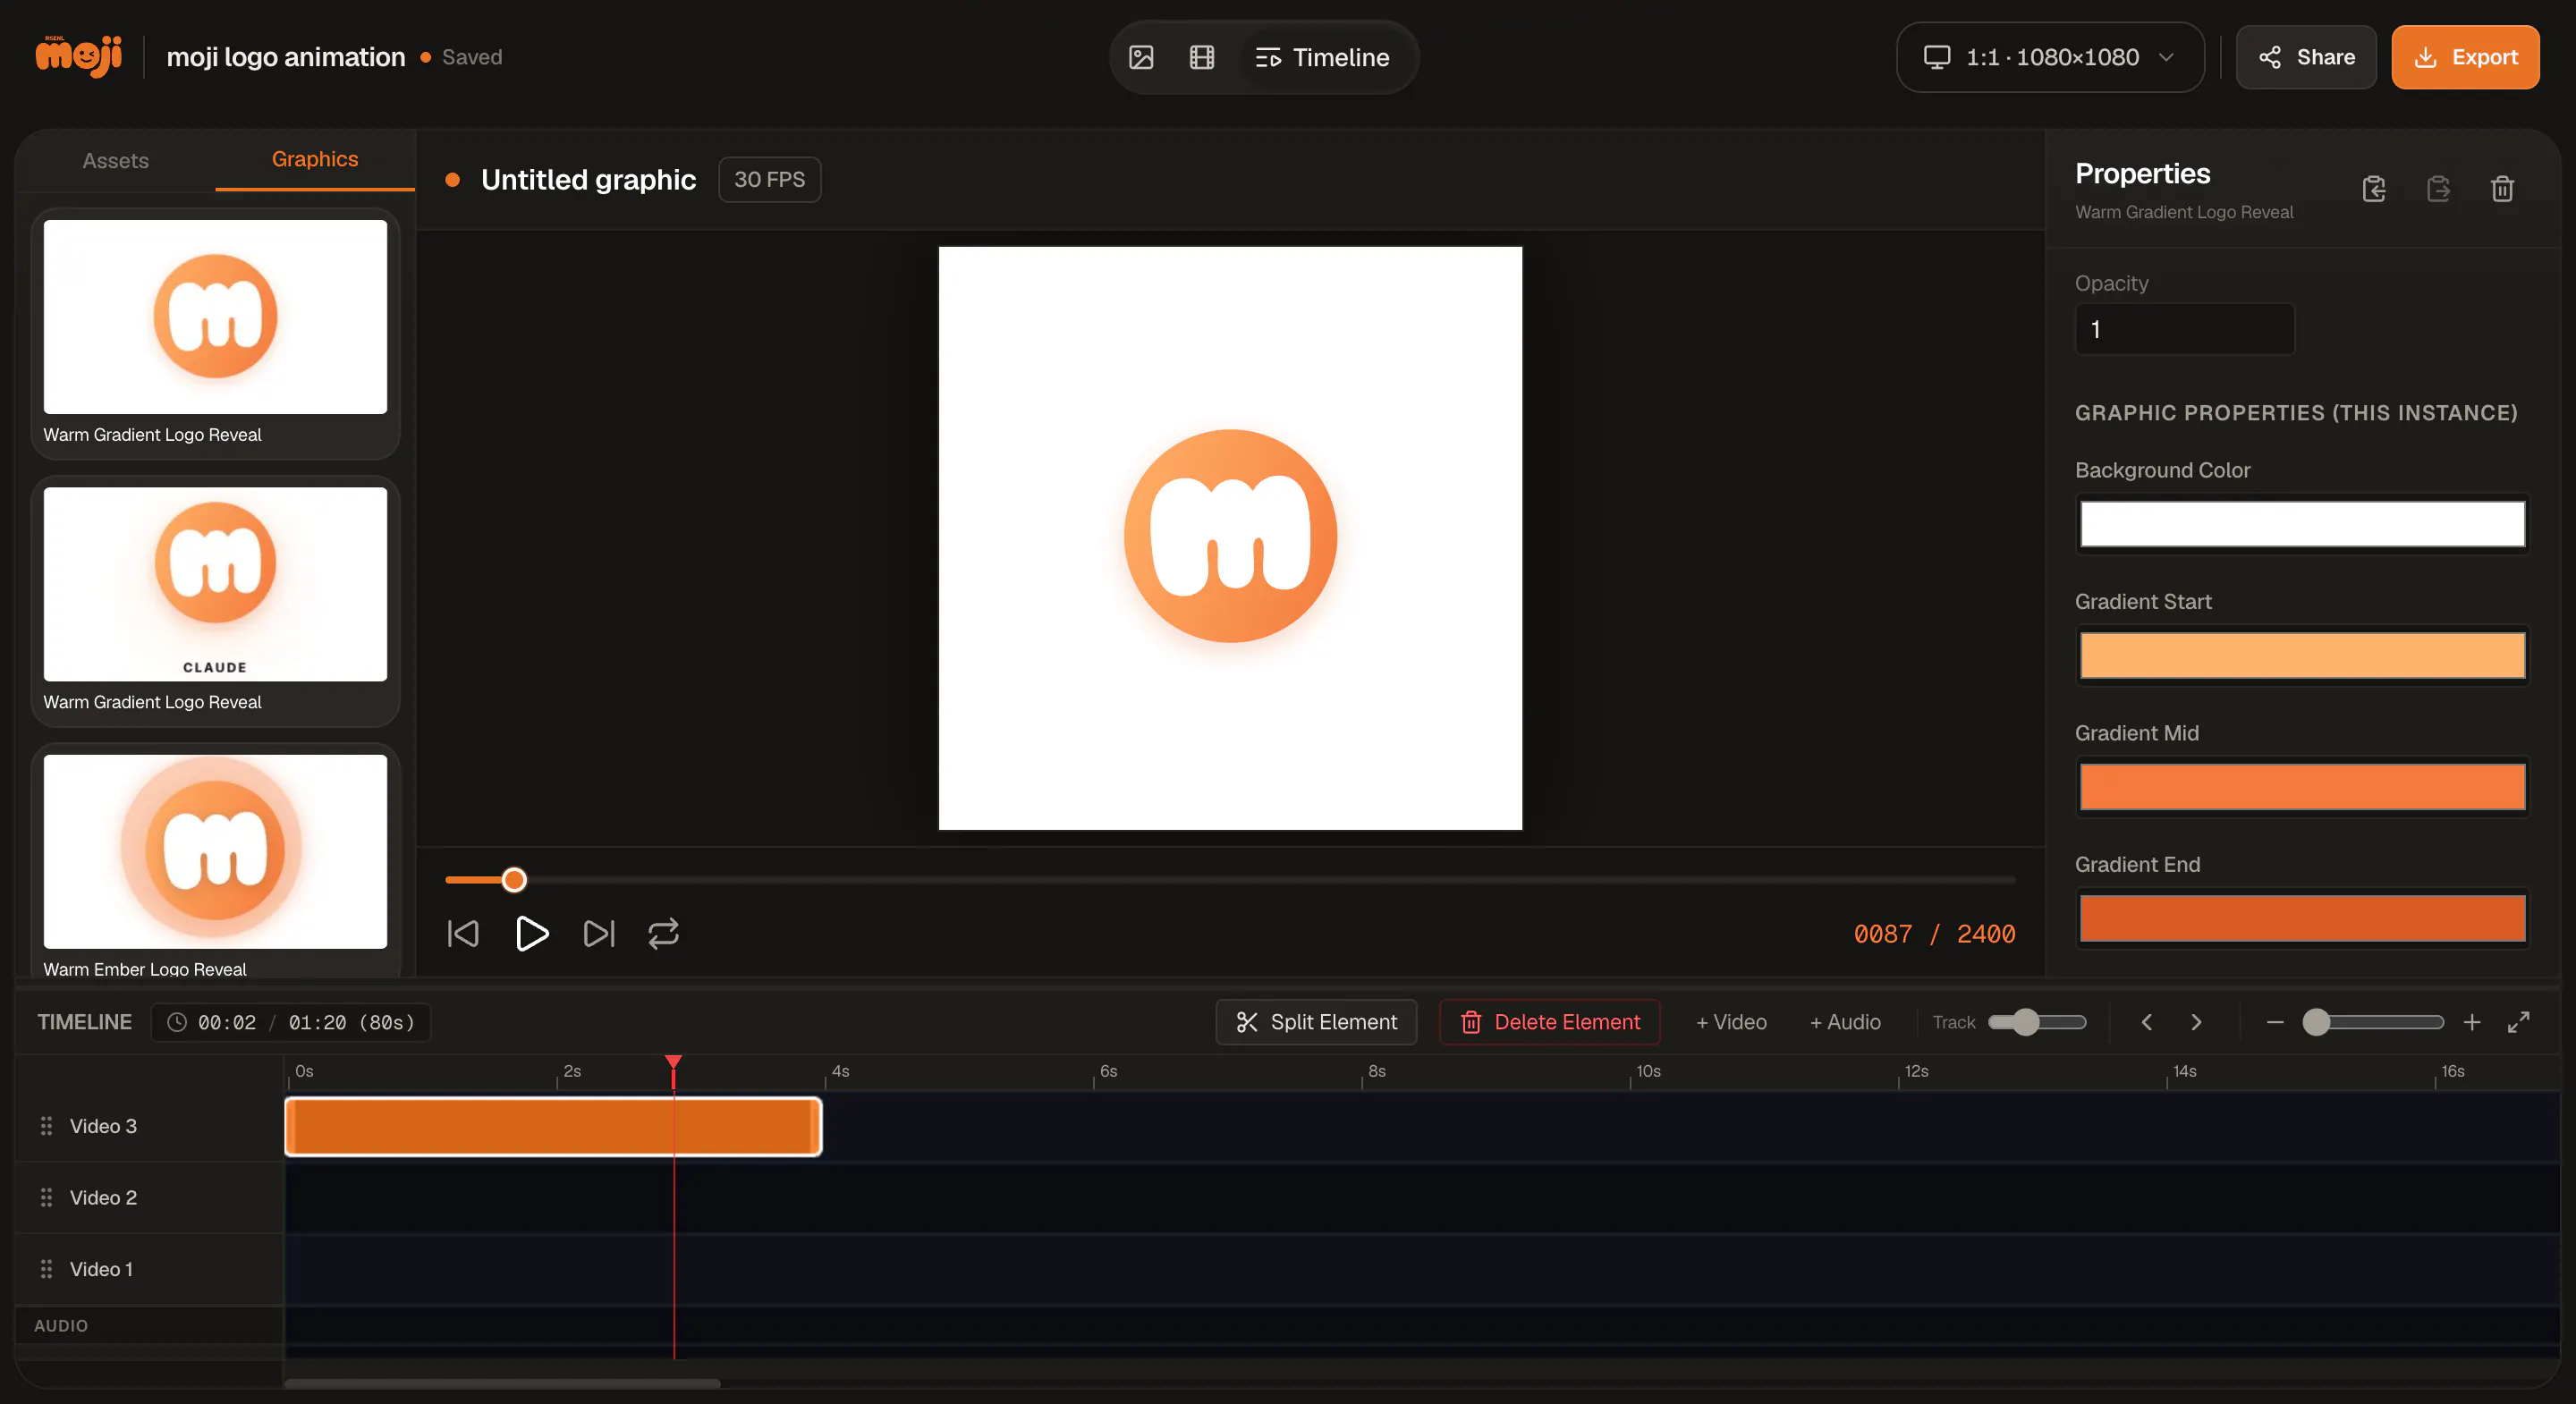Open the Gradient End color swatch

2302,919
